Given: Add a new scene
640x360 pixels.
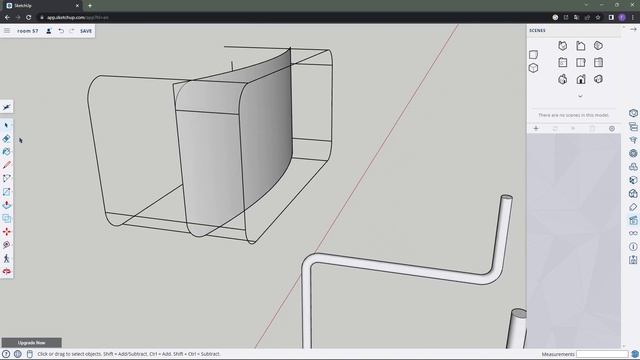Looking at the screenshot, I should (536, 129).
